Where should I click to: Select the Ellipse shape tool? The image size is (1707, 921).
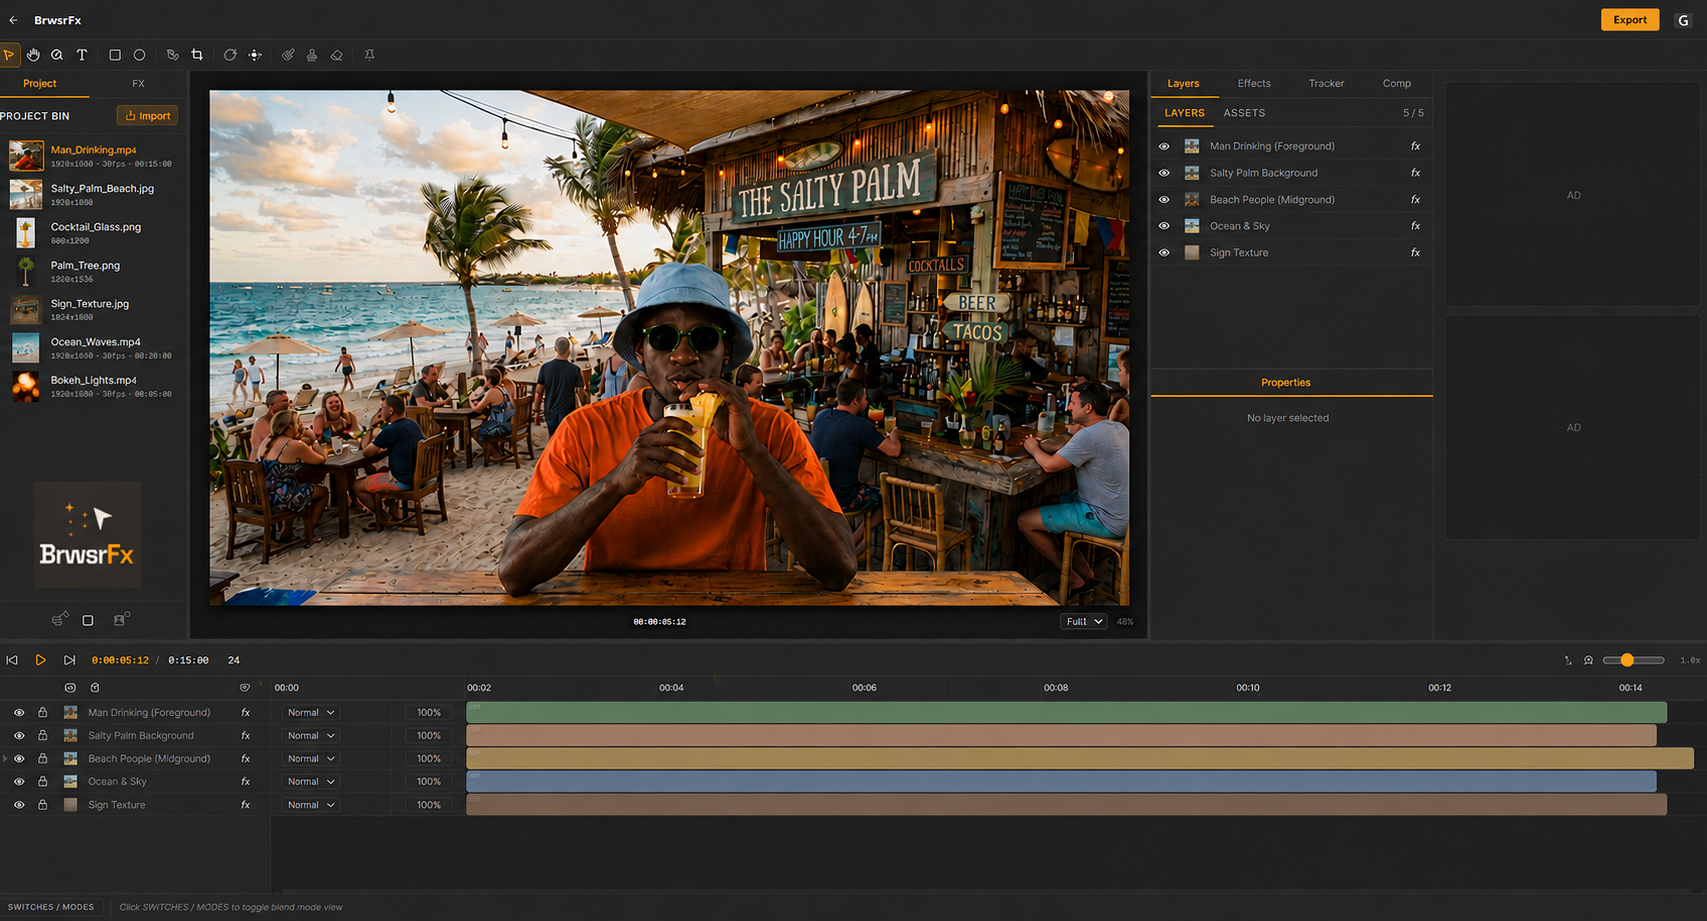[x=139, y=55]
